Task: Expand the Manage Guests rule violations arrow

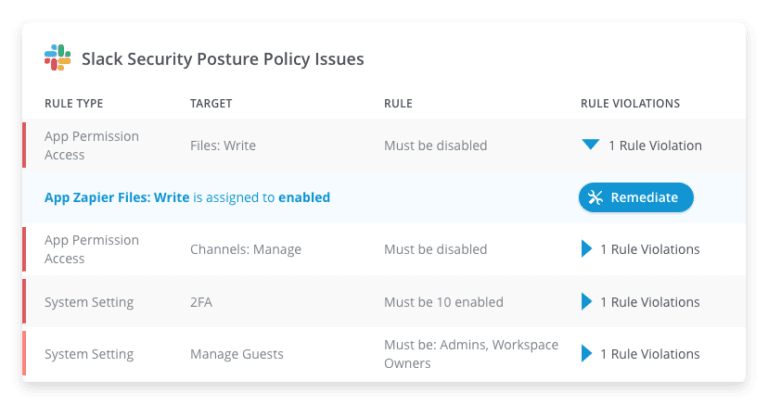Action: coord(586,354)
